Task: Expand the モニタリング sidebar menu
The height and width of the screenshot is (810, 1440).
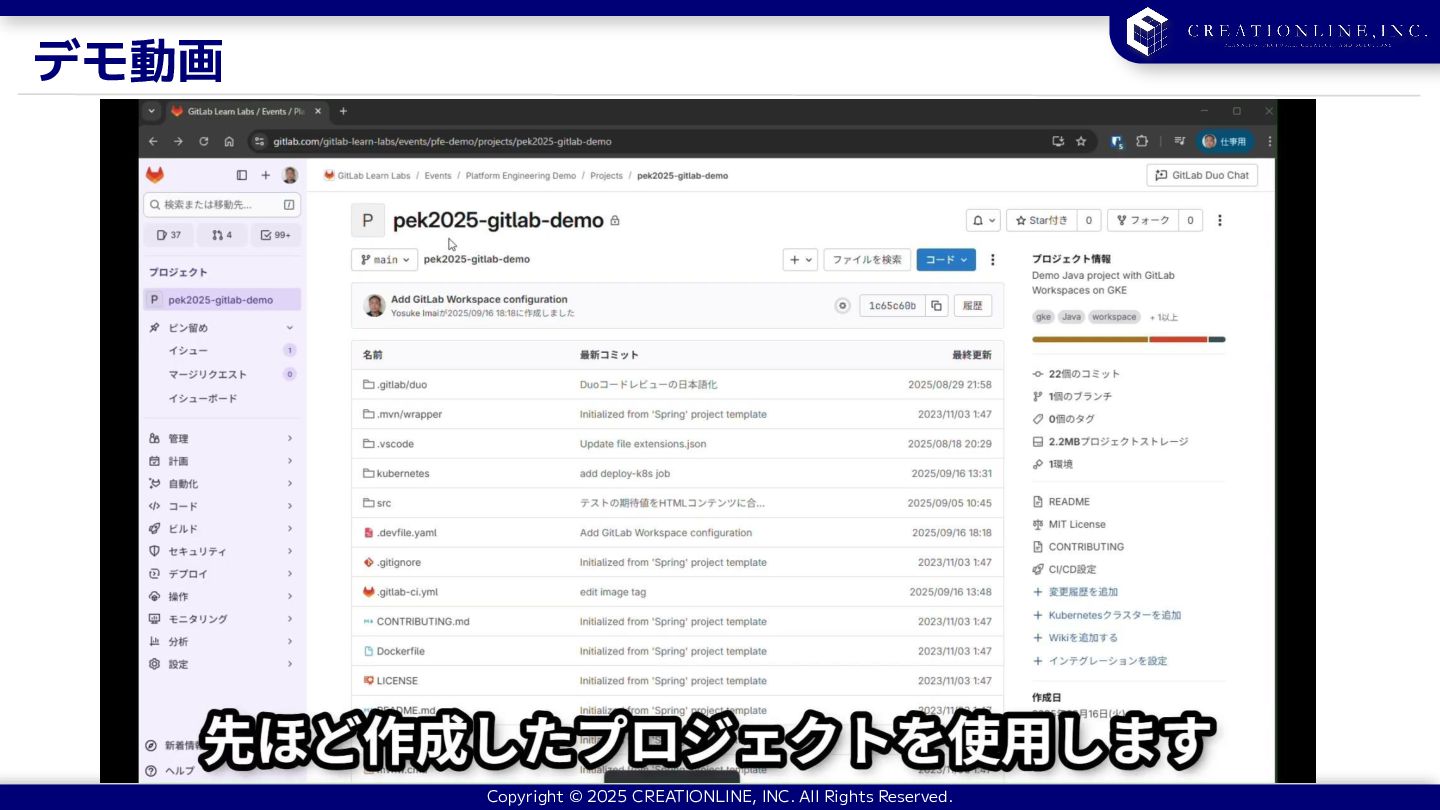Action: 223,619
